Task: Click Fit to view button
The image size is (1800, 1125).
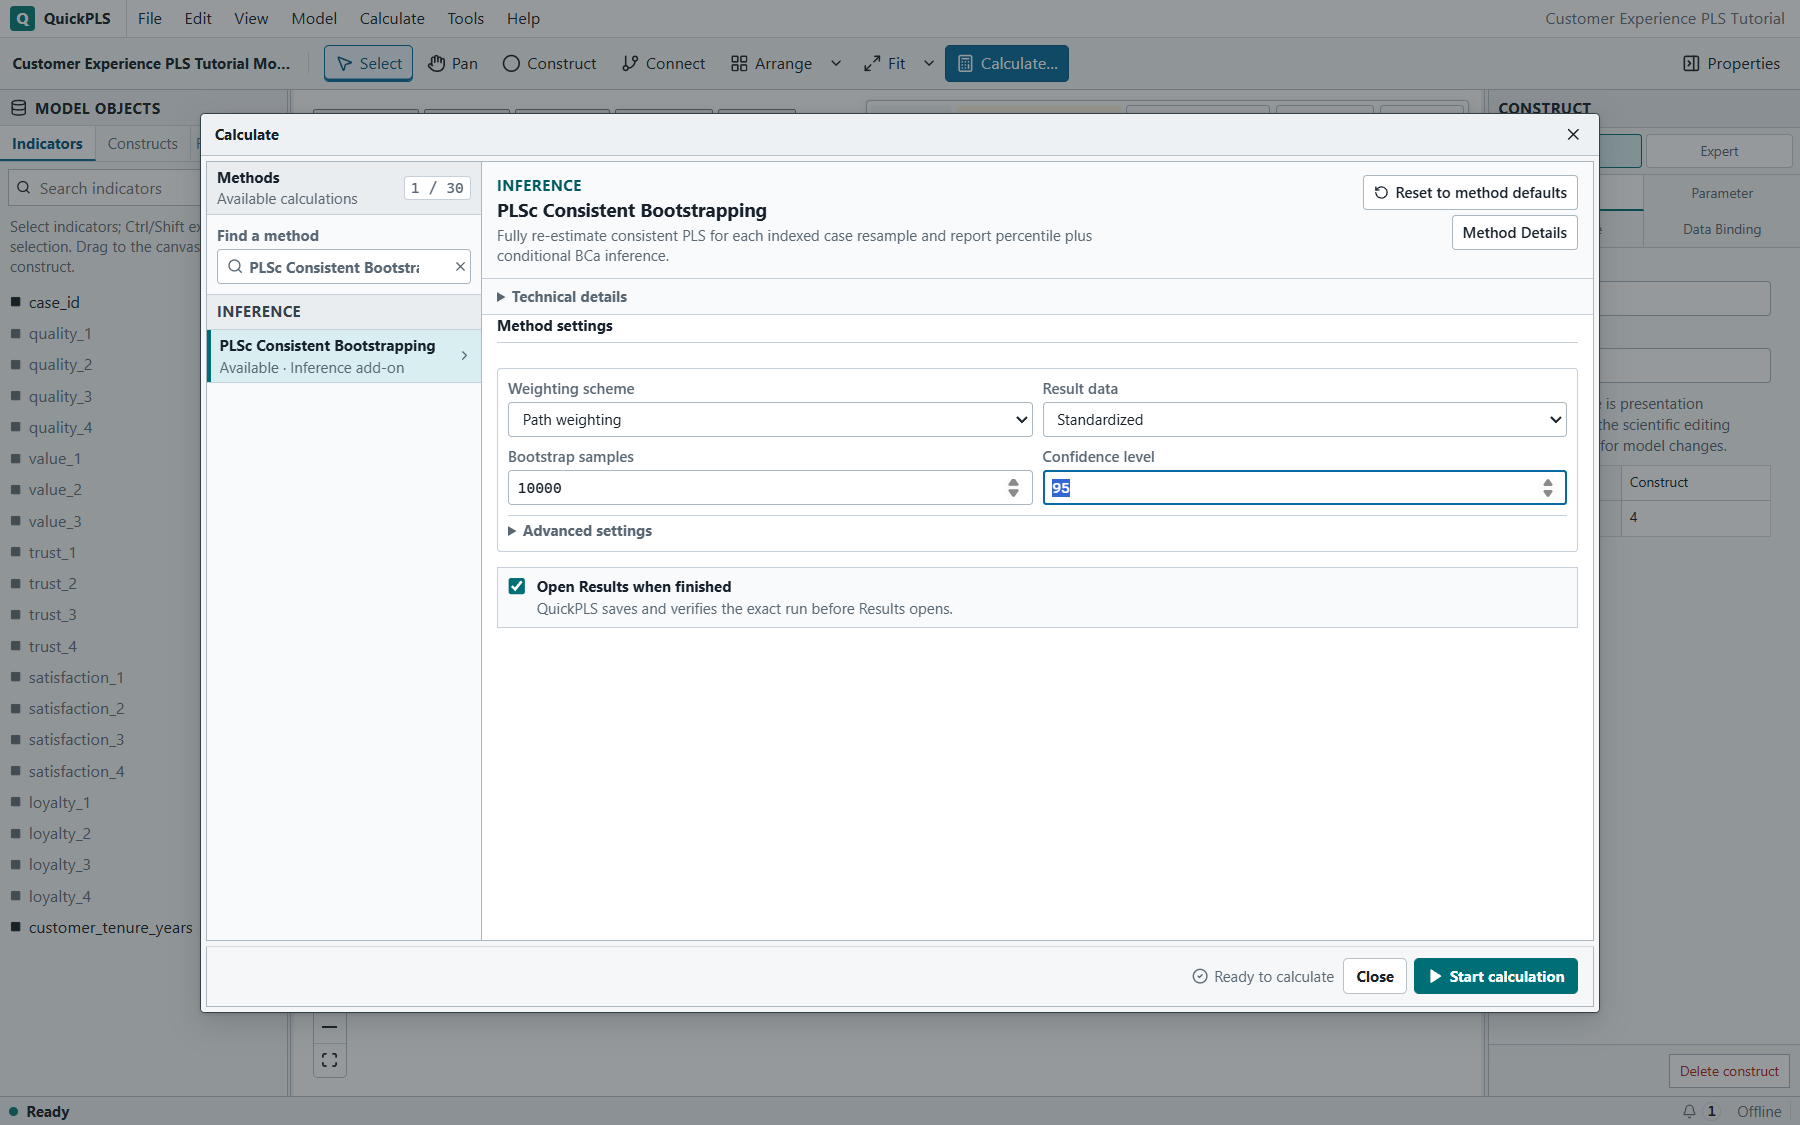Action: pyautogui.click(x=885, y=63)
